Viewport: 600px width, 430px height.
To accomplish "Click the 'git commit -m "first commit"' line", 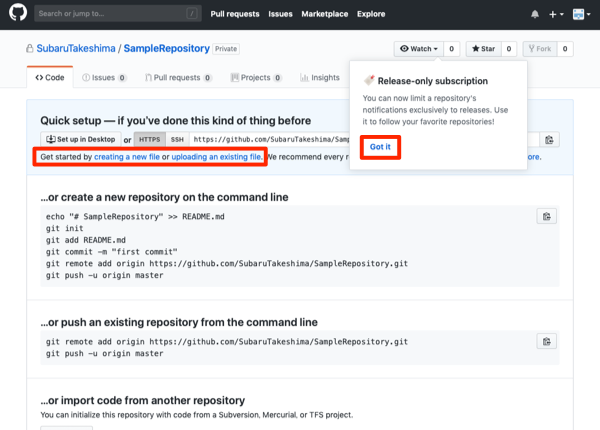I will [112, 252].
